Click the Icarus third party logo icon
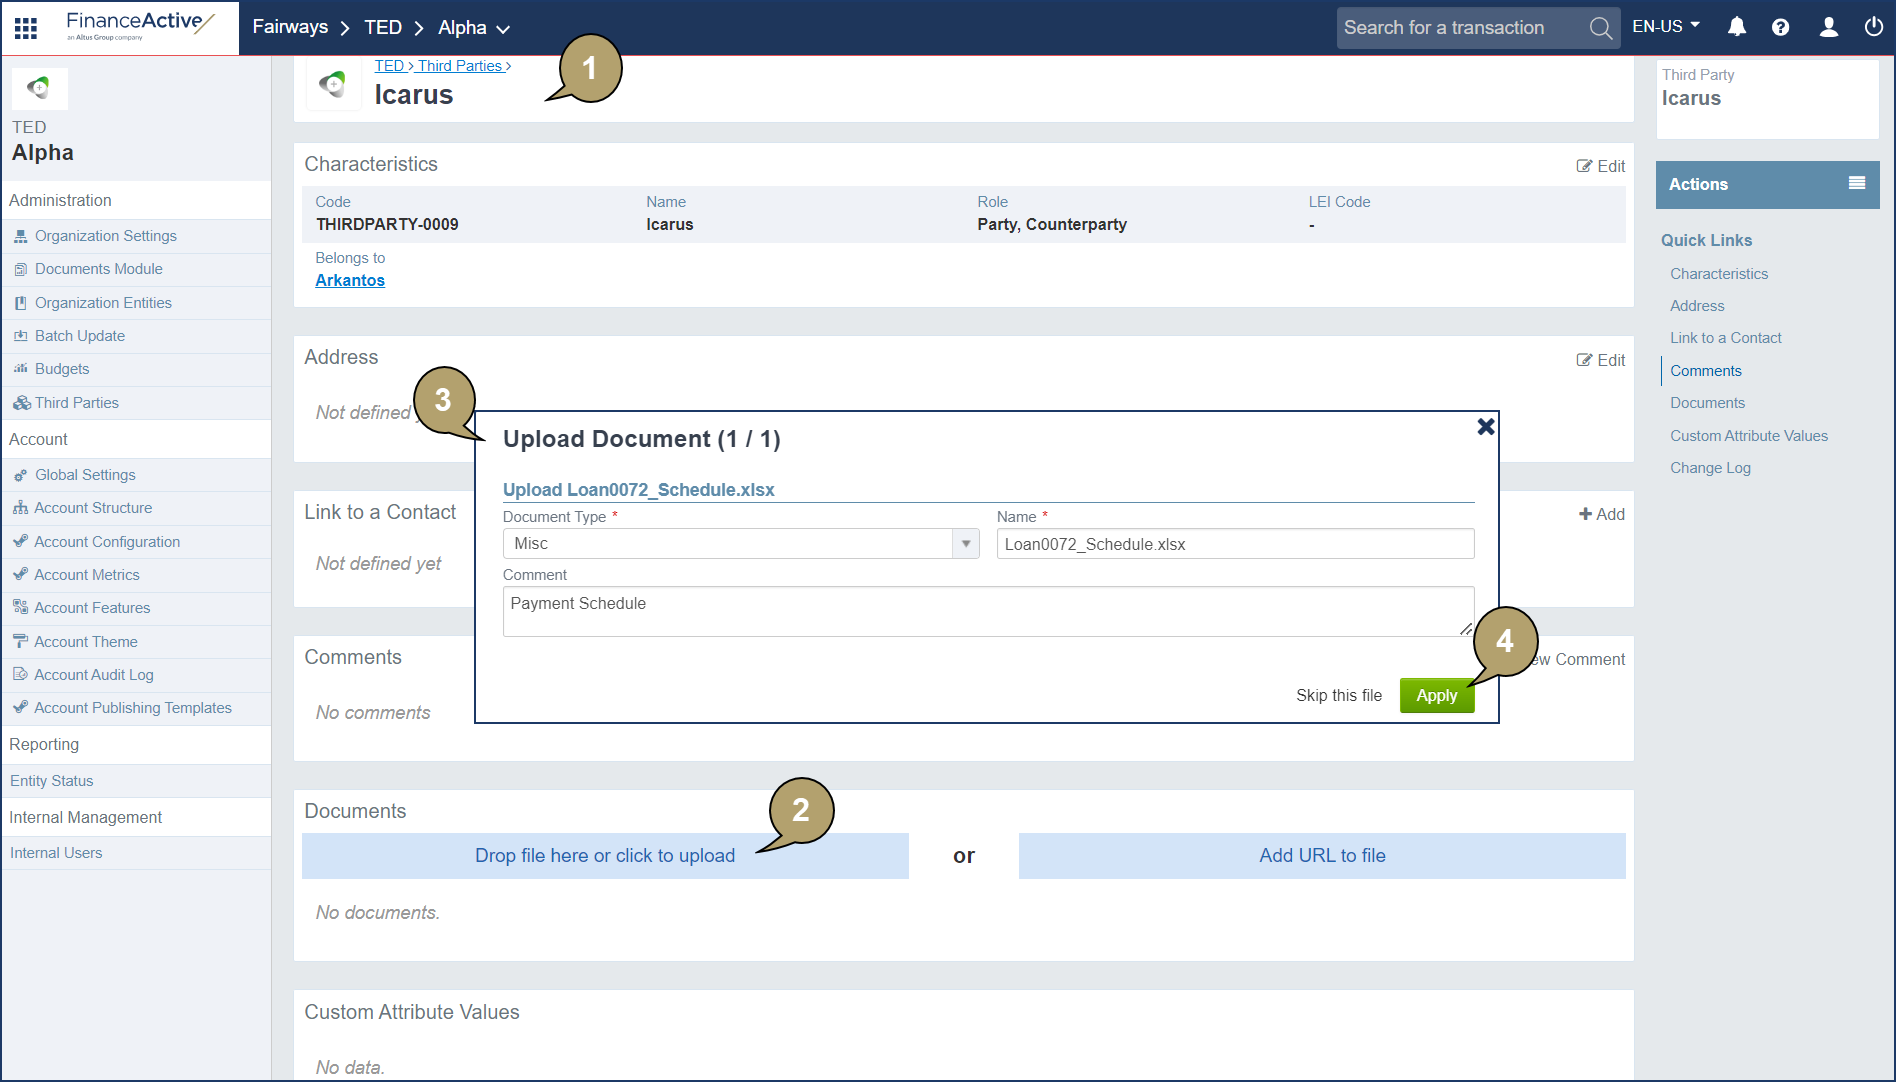The image size is (1896, 1082). 333,84
